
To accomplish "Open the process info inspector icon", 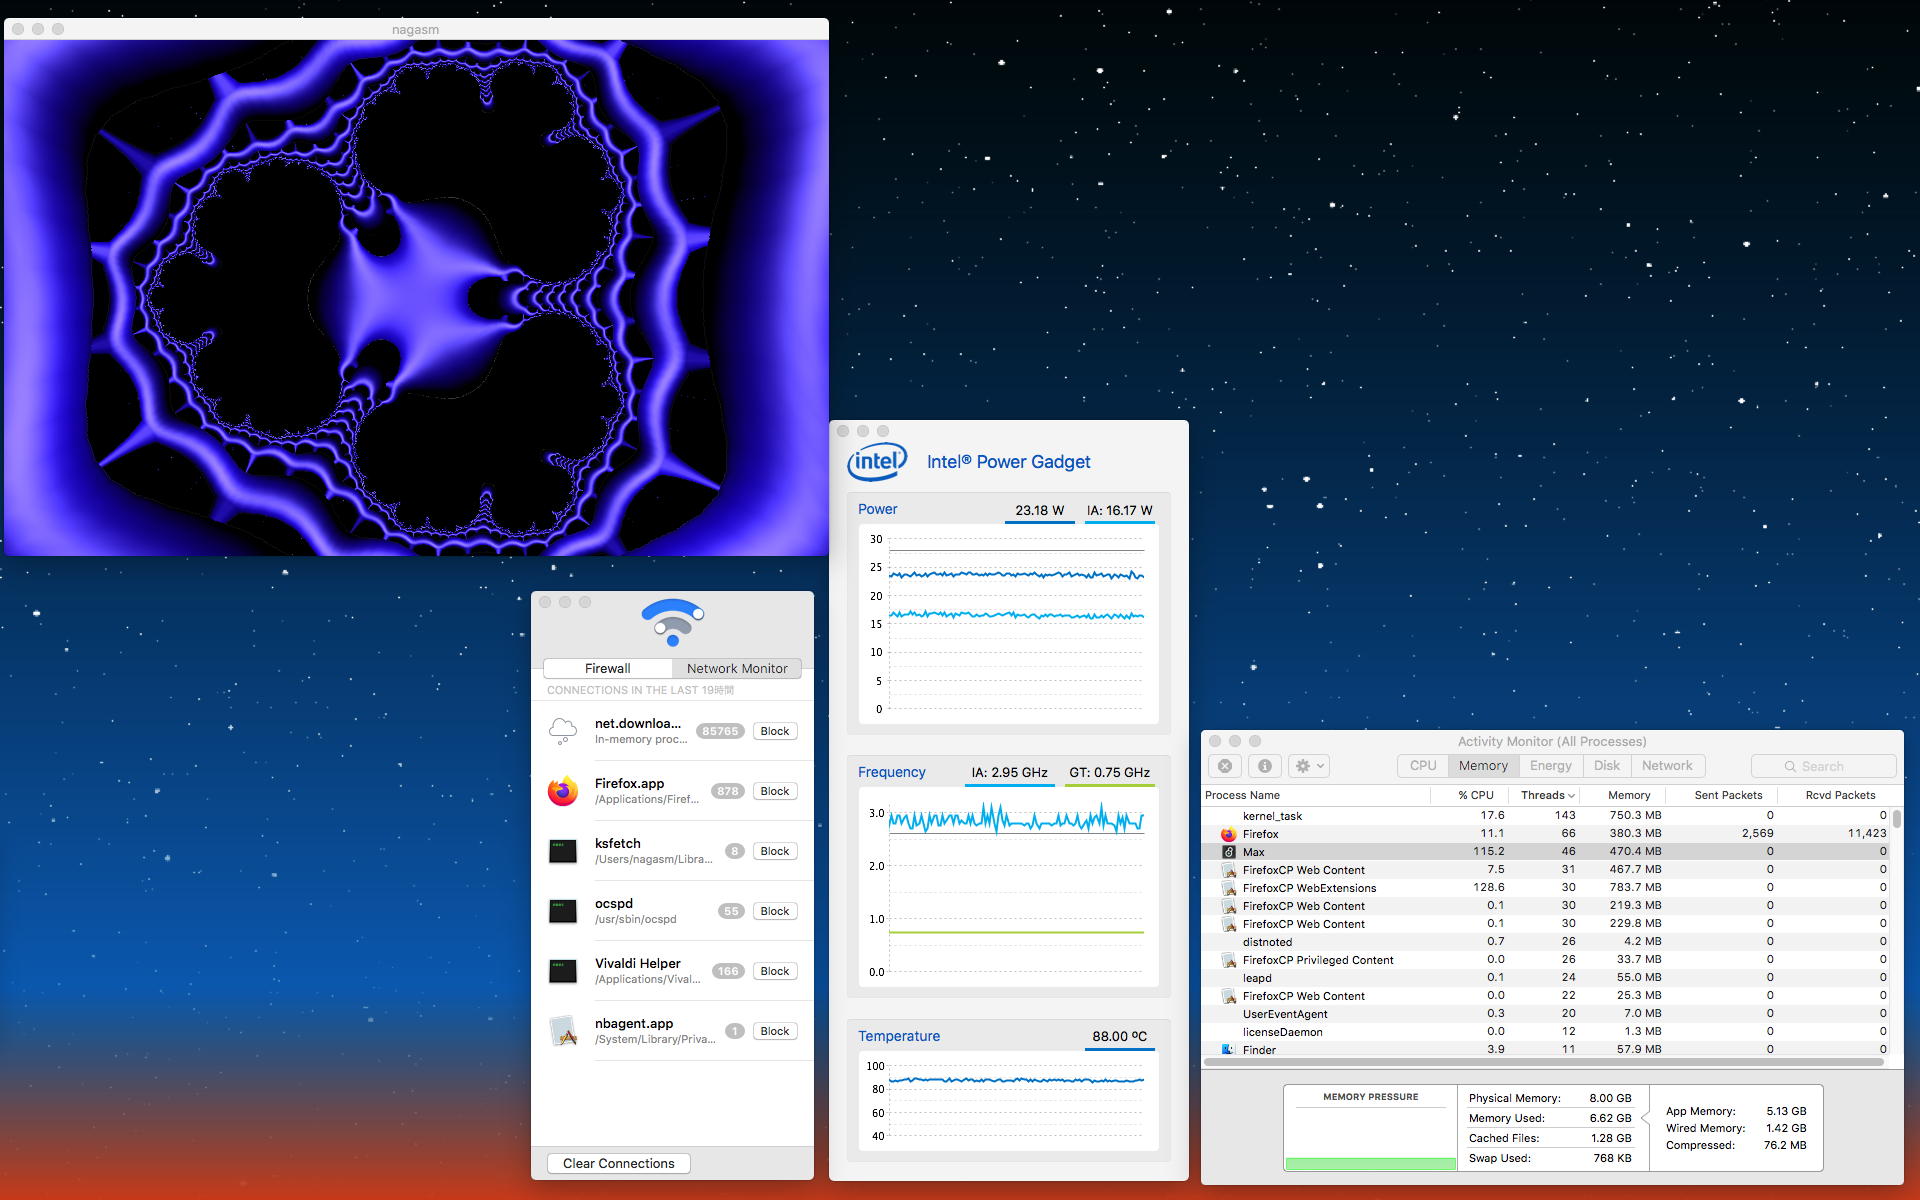I will tap(1264, 766).
